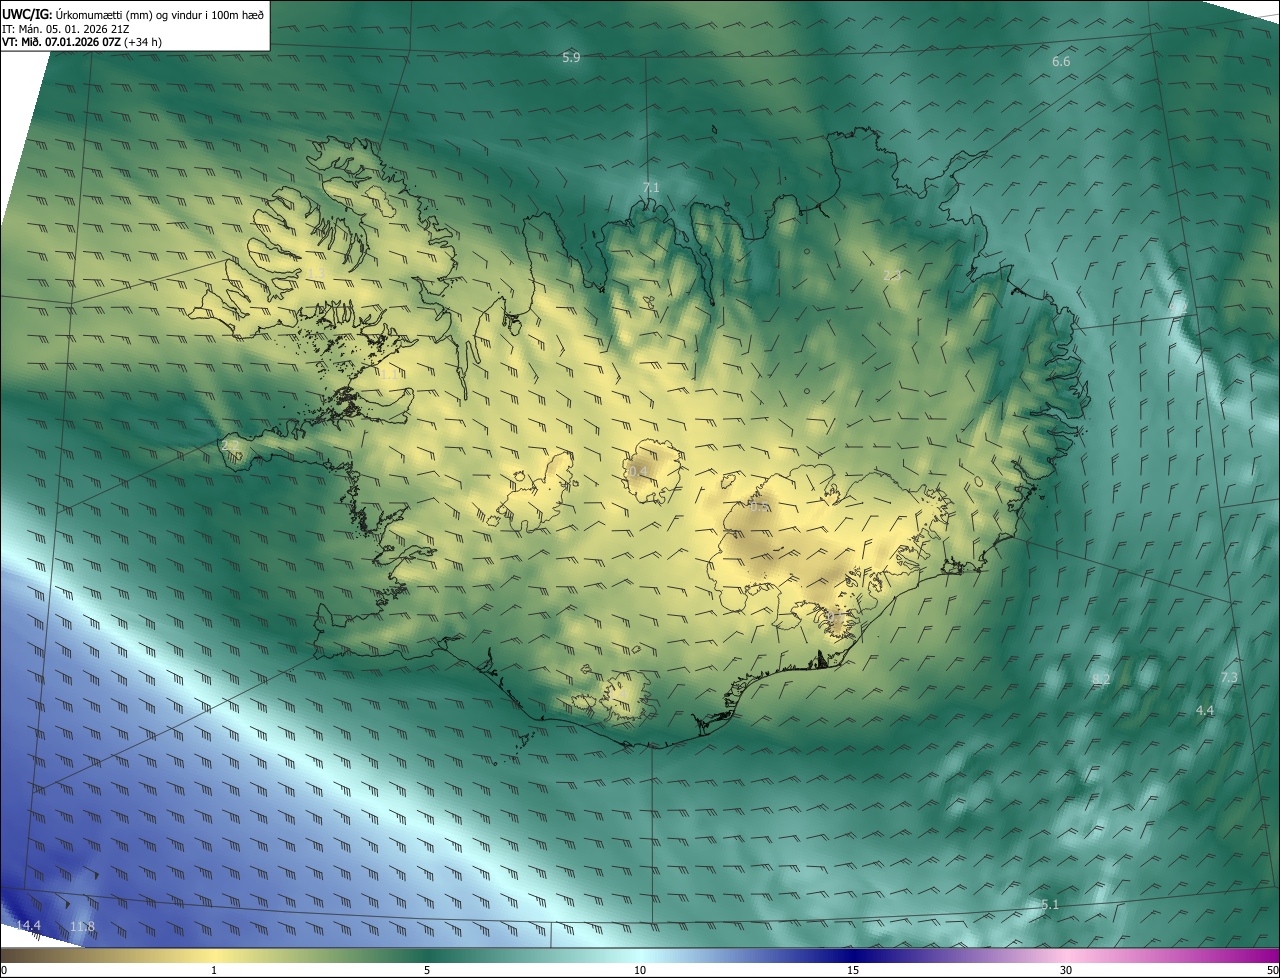Click the 7.3 value on the map
Viewport: 1280px width, 978px height.
pyautogui.click(x=1229, y=678)
